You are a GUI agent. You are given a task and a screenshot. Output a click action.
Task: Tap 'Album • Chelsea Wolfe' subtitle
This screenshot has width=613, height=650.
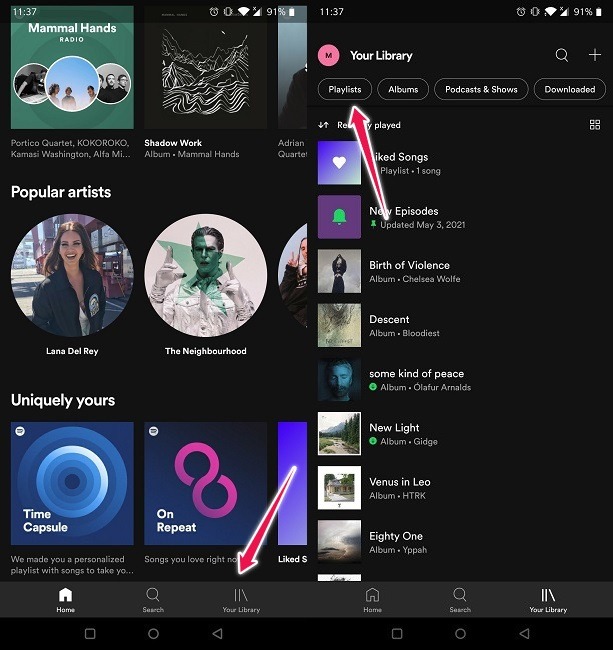pos(414,279)
